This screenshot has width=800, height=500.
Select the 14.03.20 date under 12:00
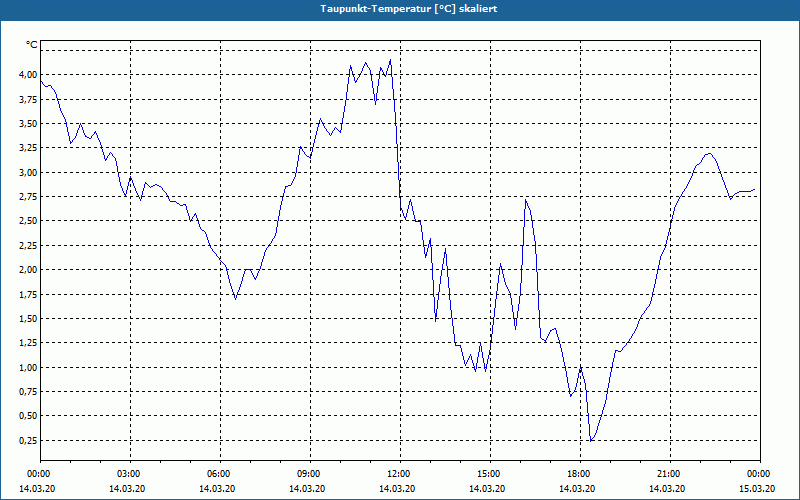[x=397, y=488]
